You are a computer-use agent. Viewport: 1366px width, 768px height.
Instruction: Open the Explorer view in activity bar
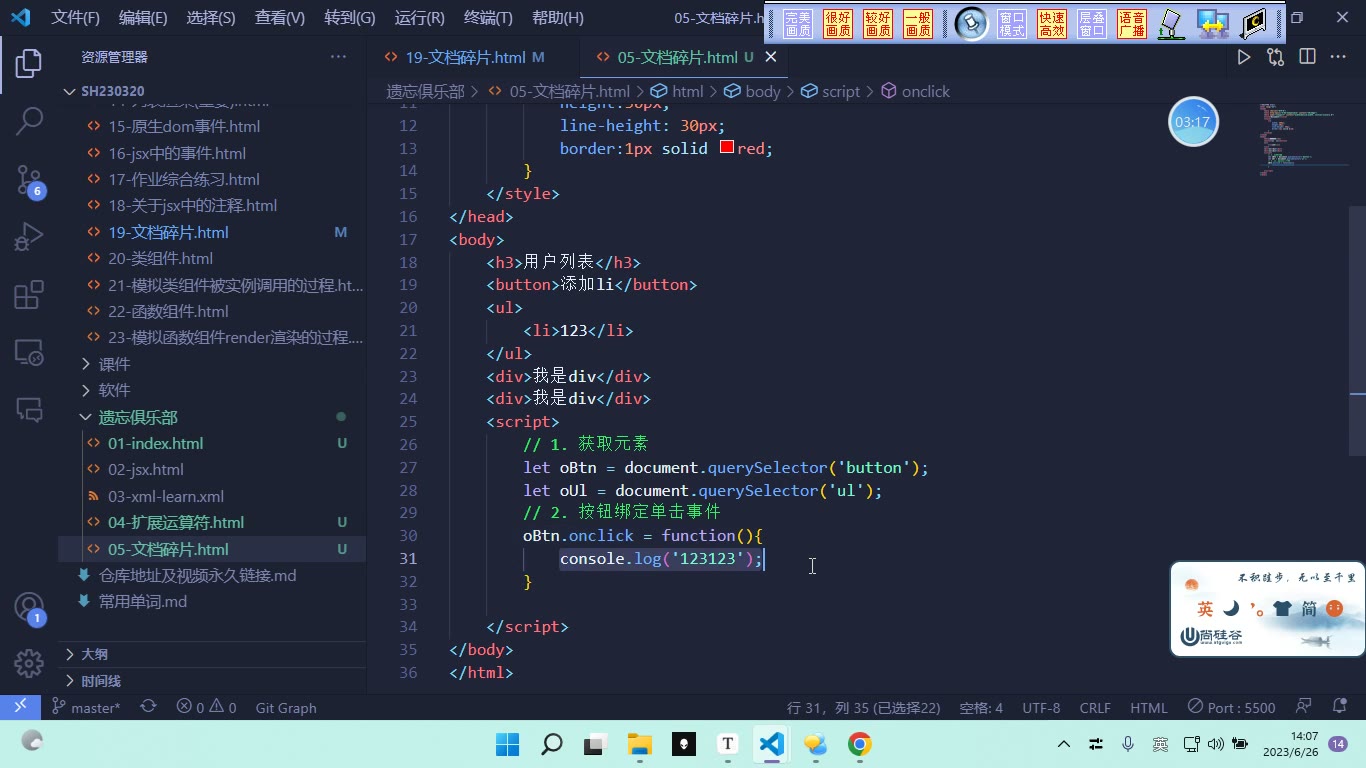click(x=29, y=65)
